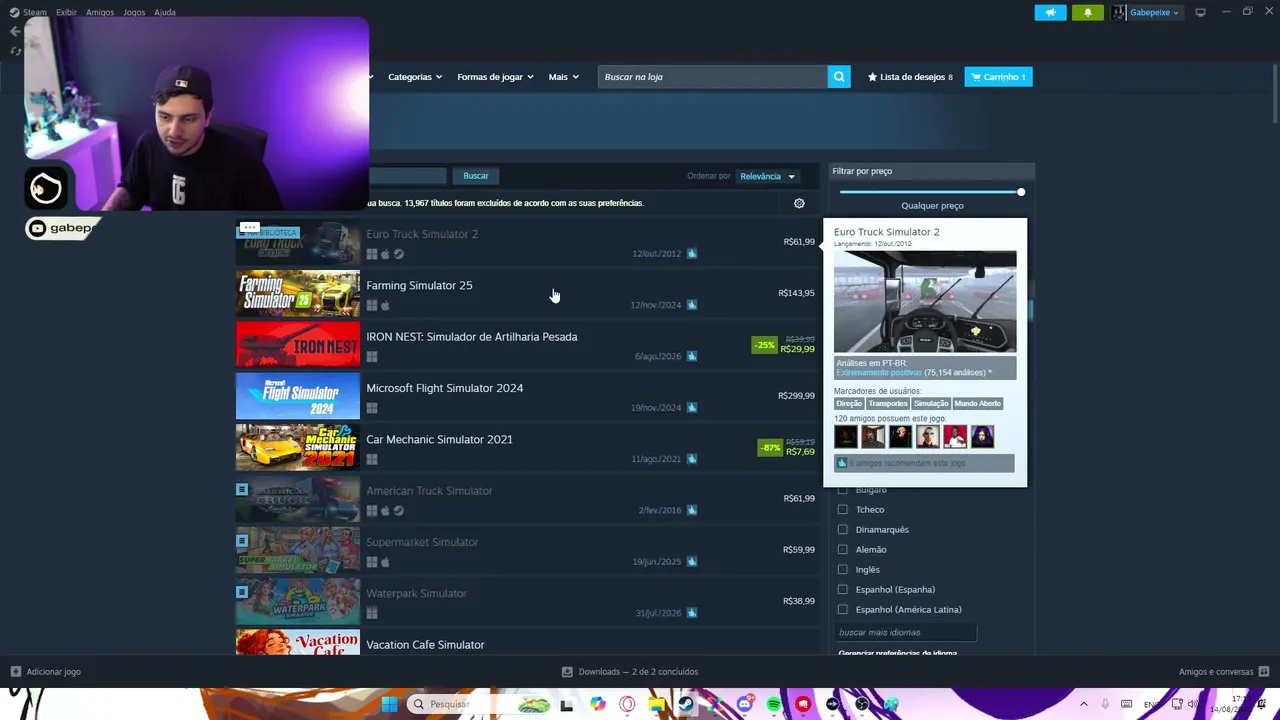Open the notifications bell
Image resolution: width=1280 pixels, height=720 pixels.
[x=1088, y=12]
